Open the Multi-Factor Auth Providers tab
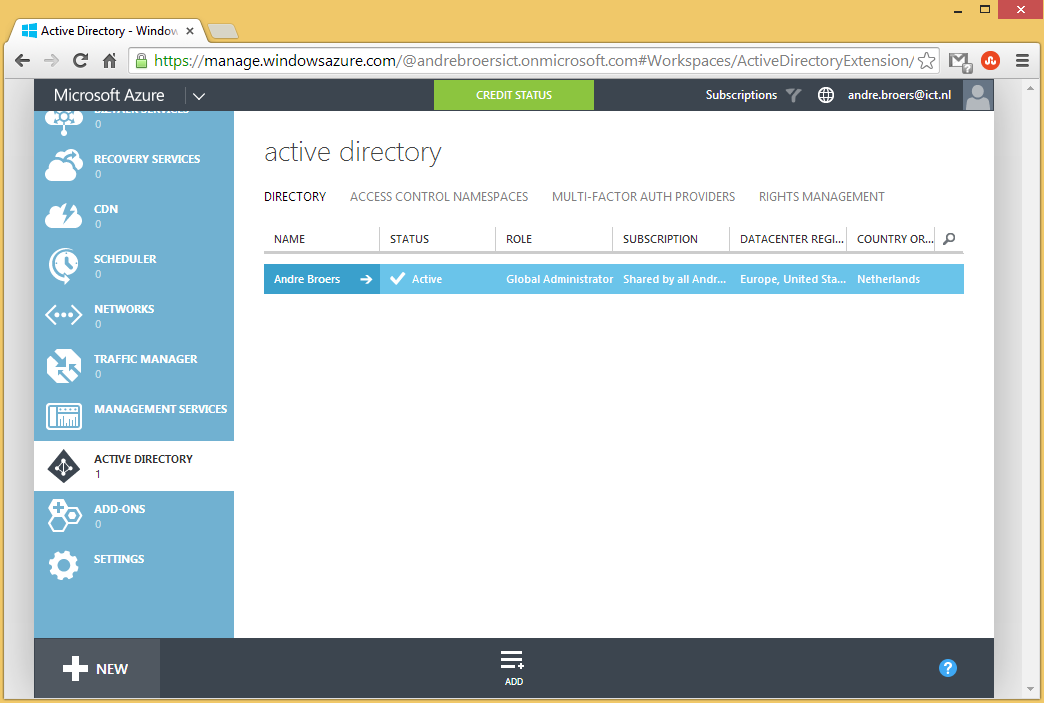The width and height of the screenshot is (1044, 703). 643,196
